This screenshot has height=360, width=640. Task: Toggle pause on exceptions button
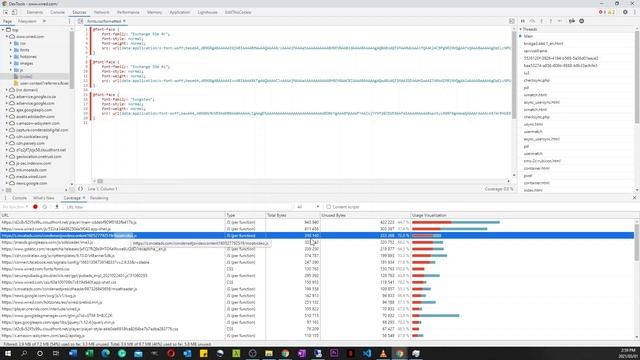pyautogui.click(x=582, y=21)
